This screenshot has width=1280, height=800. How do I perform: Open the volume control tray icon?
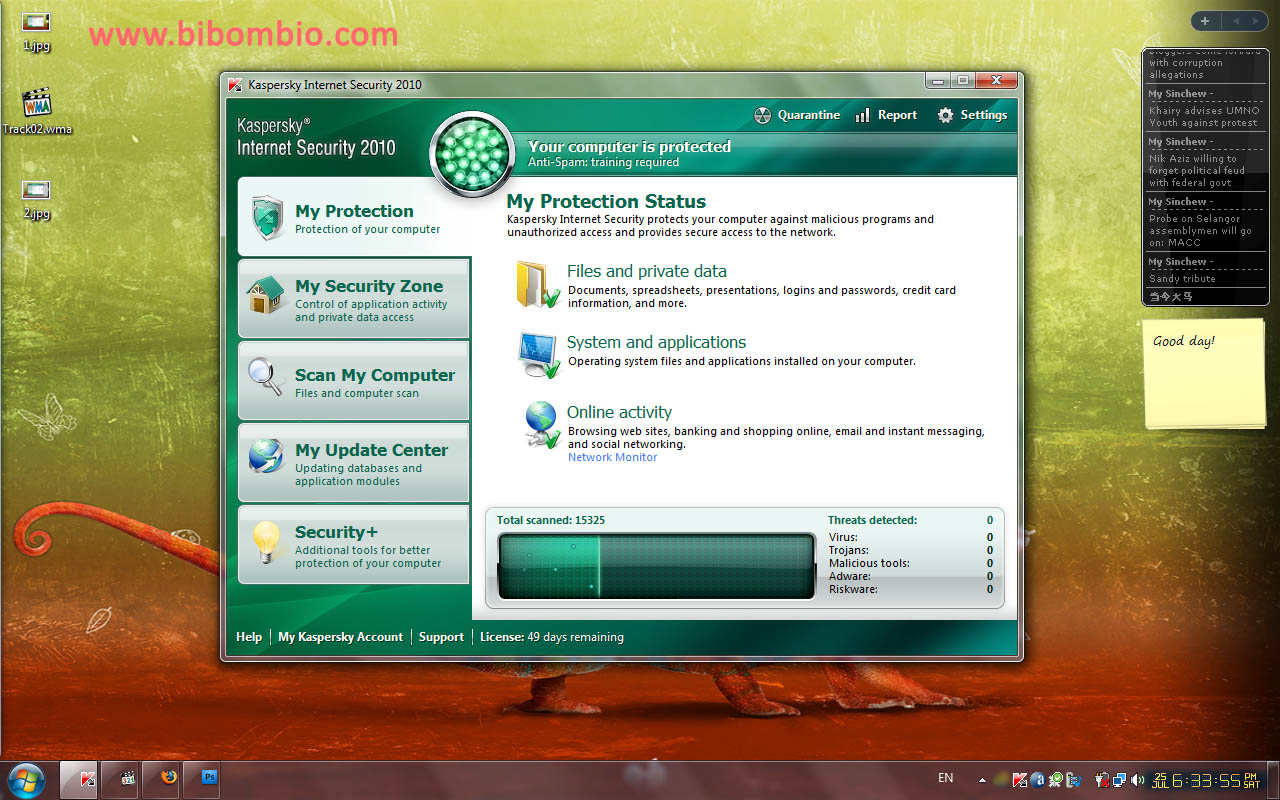tap(1137, 779)
